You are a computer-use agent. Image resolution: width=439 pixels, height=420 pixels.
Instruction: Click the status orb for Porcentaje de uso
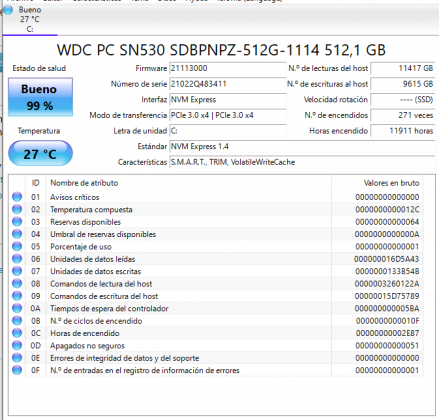pyautogui.click(x=17, y=246)
